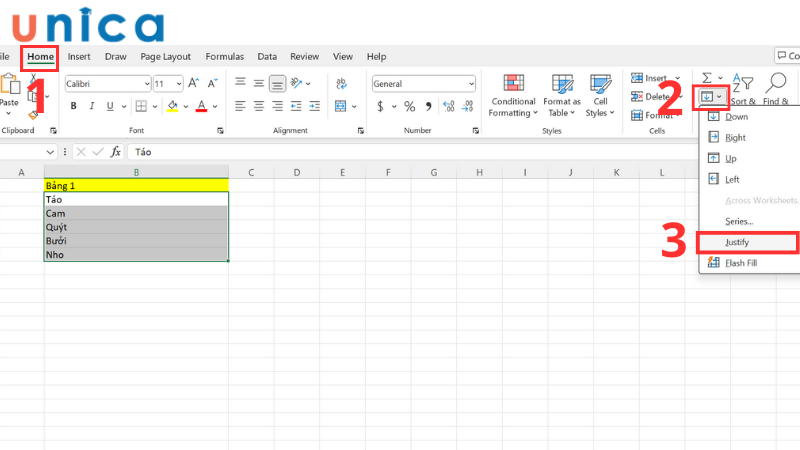Click the Cut scissors icon
This screenshot has height=450, width=800.
coord(33,78)
